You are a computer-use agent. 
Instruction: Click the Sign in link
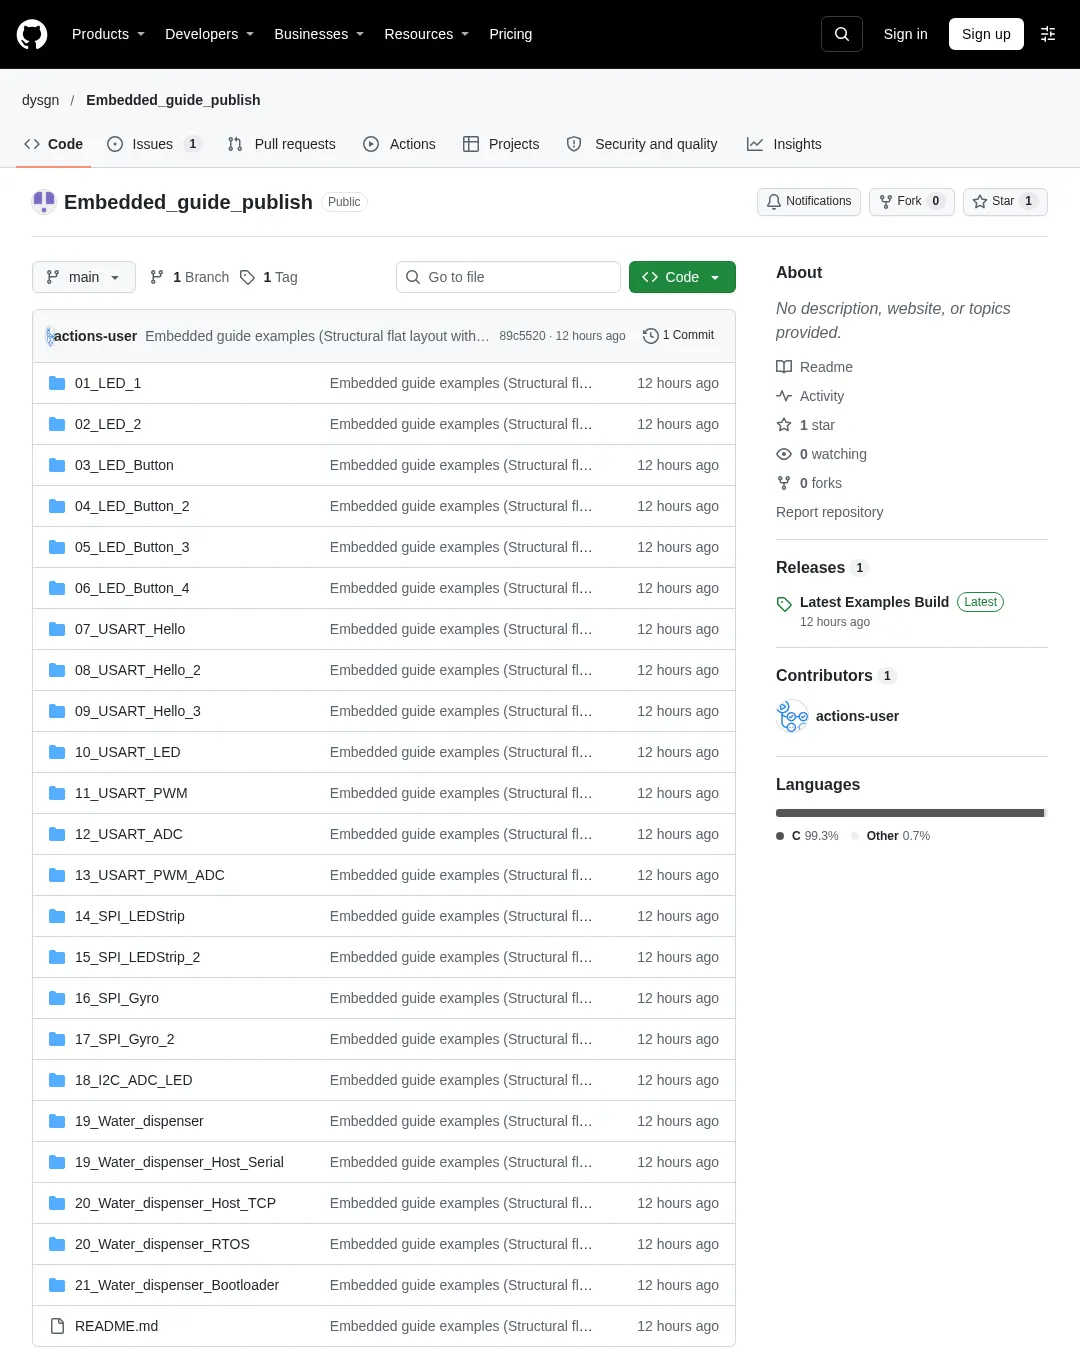tap(906, 34)
